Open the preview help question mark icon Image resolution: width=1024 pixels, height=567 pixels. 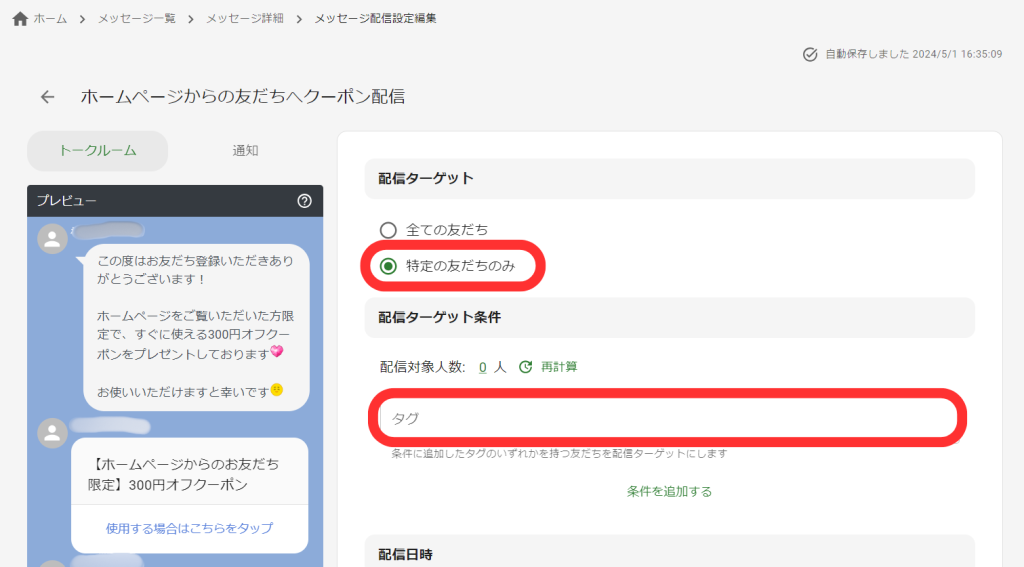point(304,201)
